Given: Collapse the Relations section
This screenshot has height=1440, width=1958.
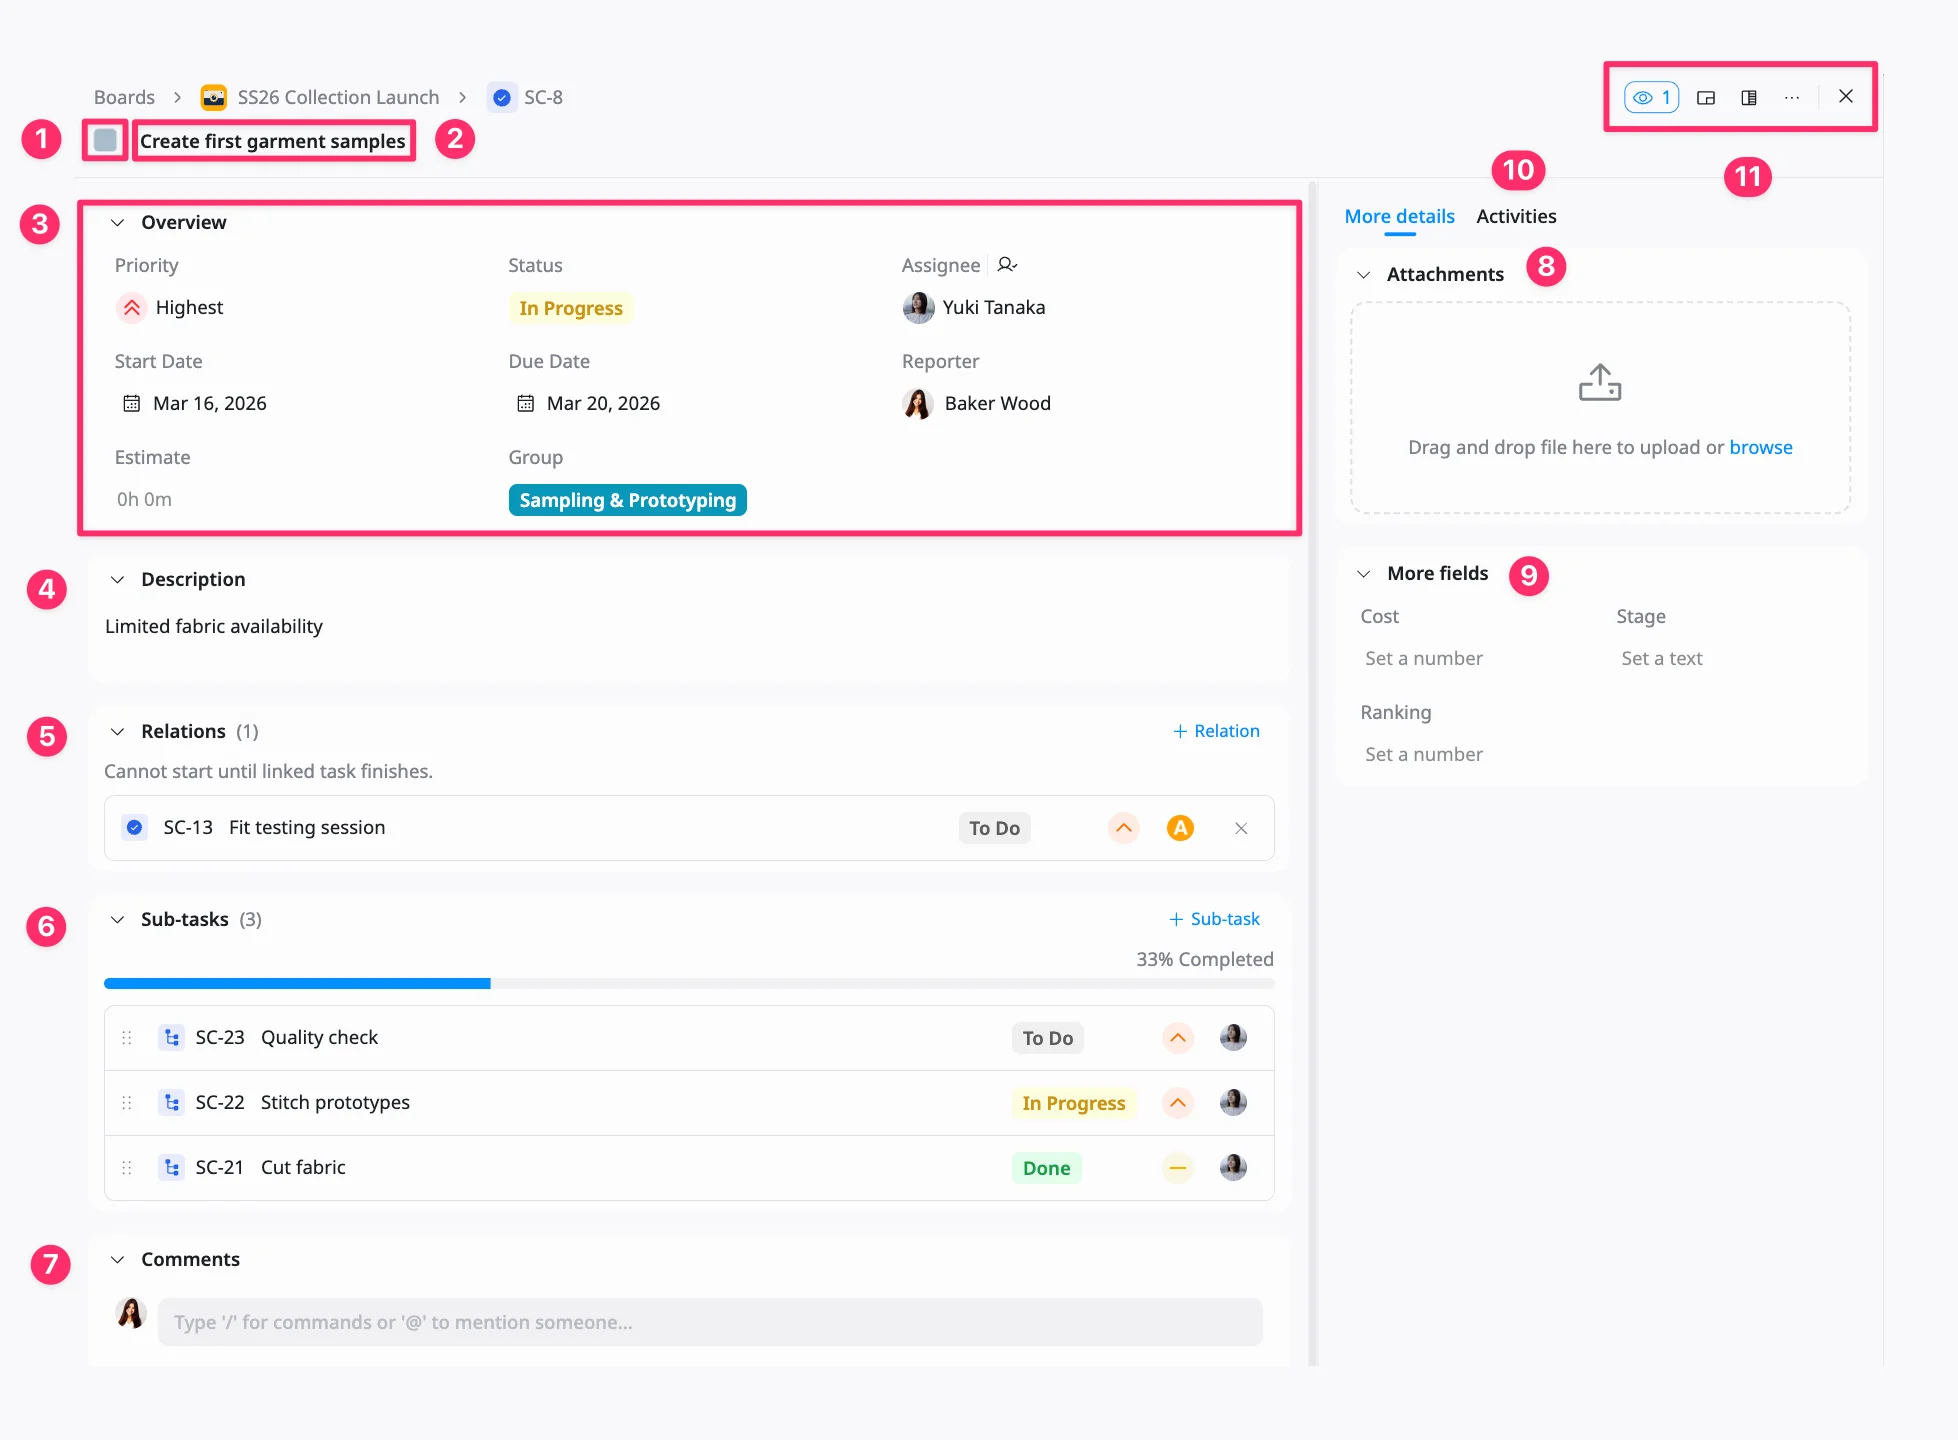Looking at the screenshot, I should pos(117,731).
